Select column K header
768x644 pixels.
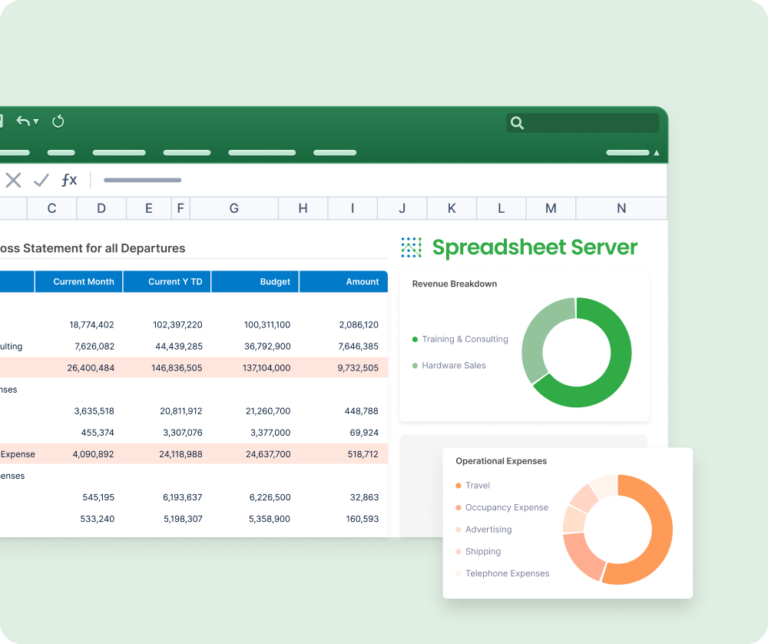(452, 208)
